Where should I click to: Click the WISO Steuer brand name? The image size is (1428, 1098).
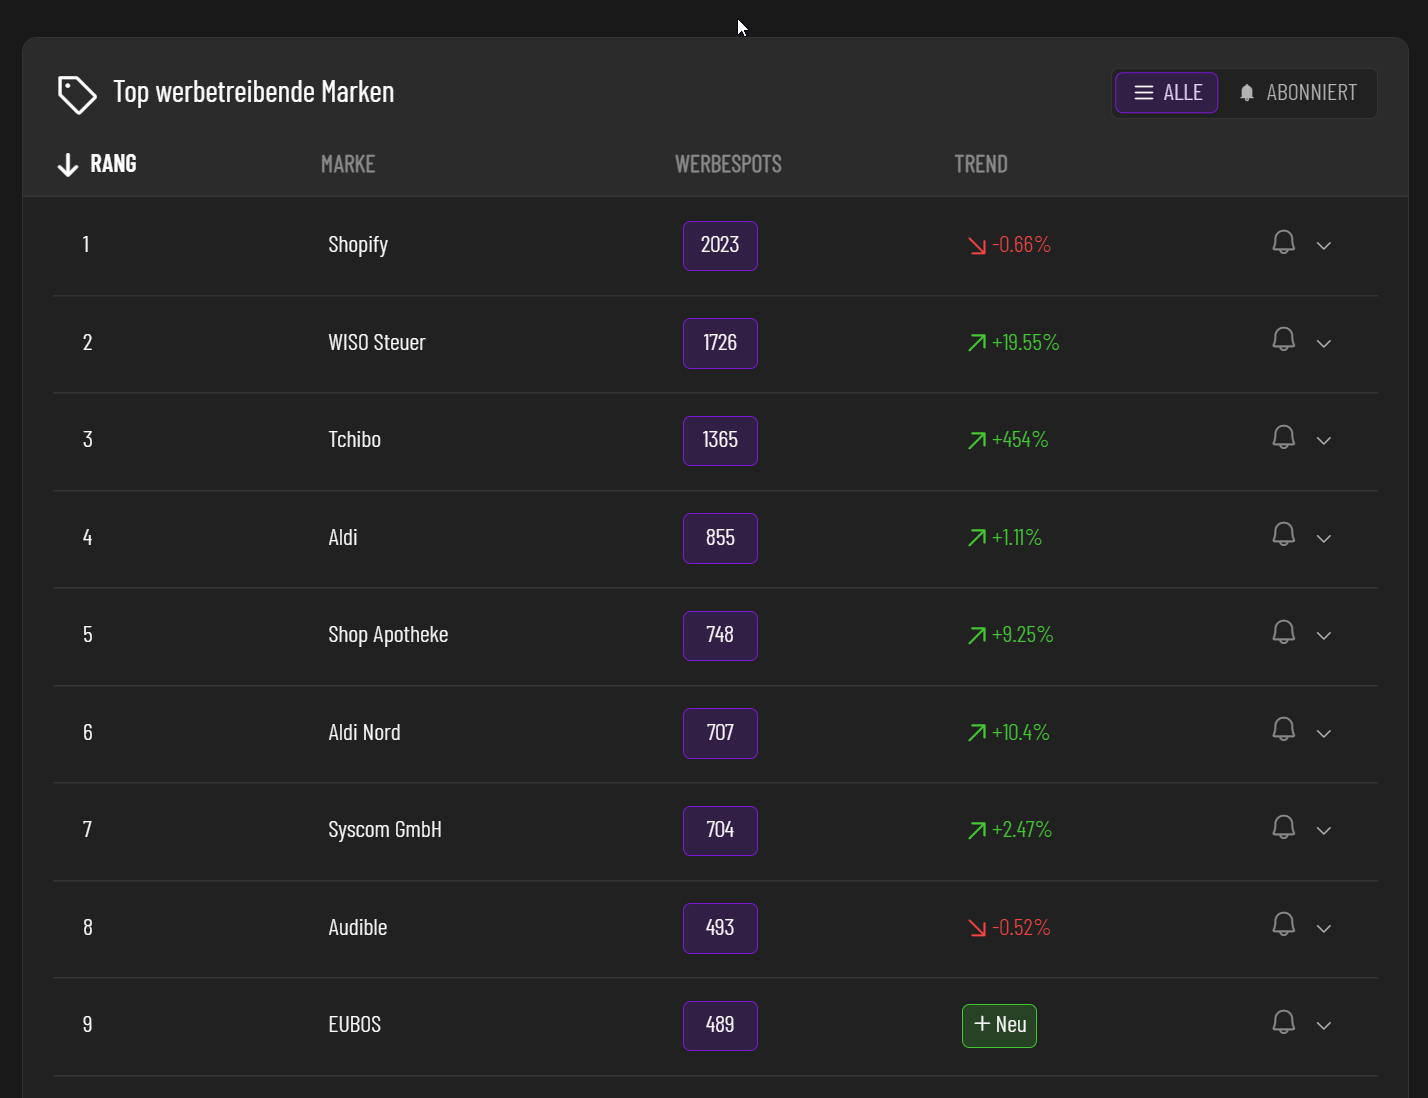pos(377,343)
